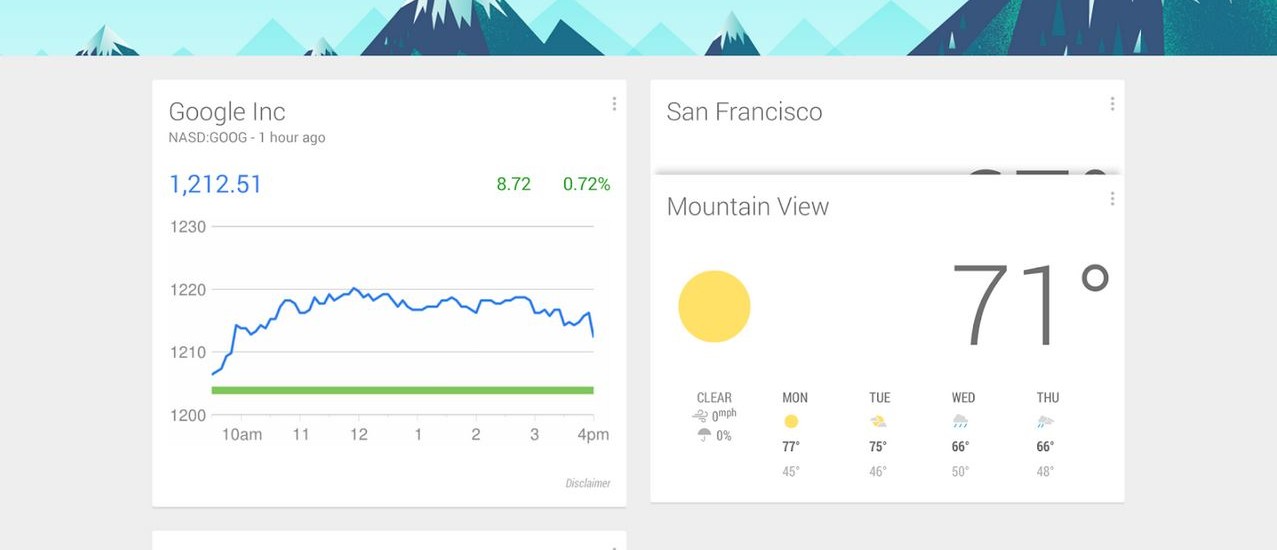Select Thursday's rain forecast icon
1277x550 pixels.
pos(1045,422)
